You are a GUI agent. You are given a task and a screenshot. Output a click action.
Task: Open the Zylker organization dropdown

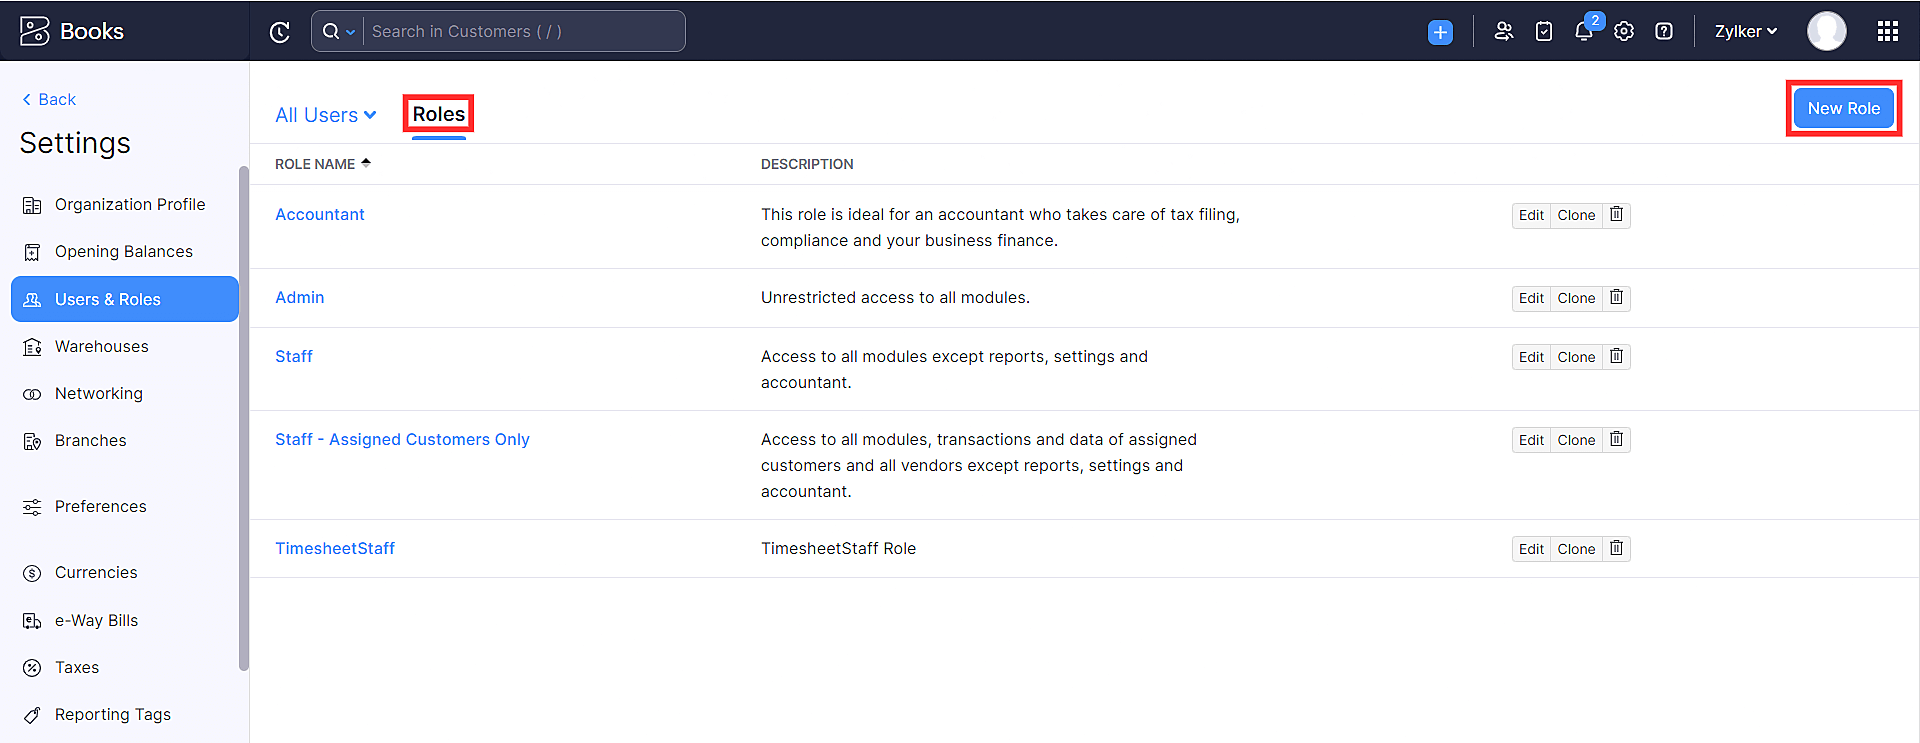point(1745,32)
